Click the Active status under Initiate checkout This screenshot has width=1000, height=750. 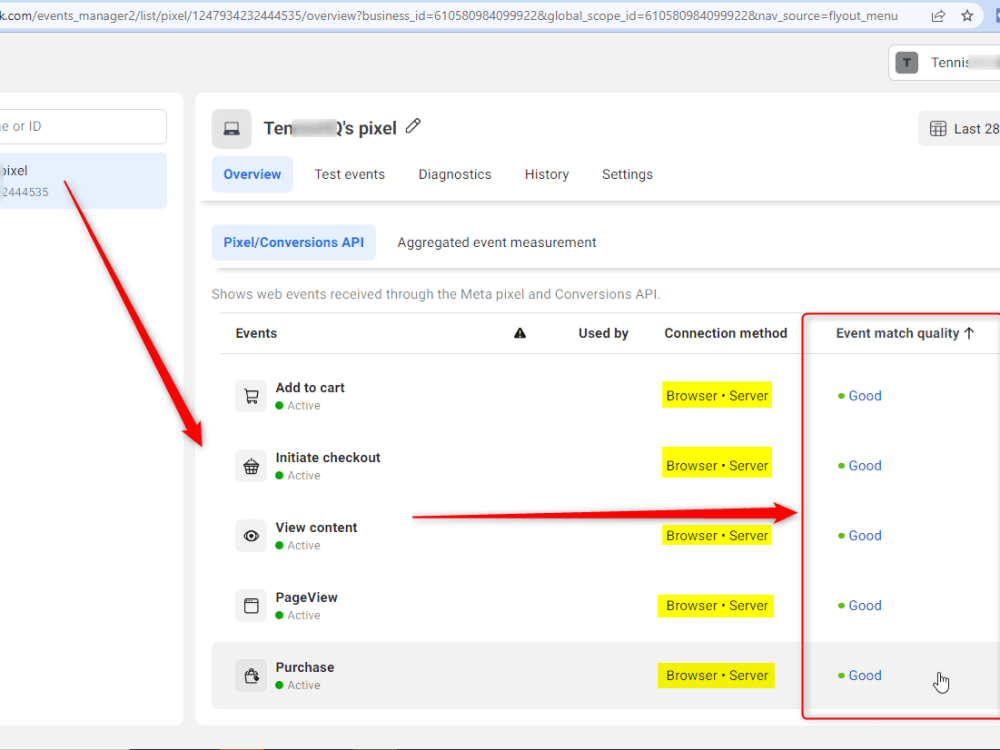point(298,476)
